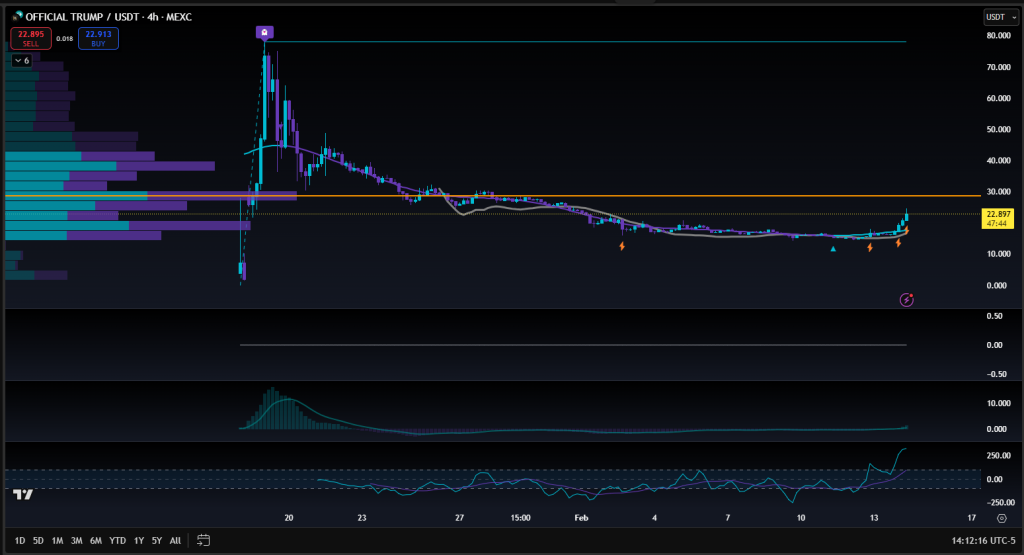This screenshot has width=1024, height=555.
Task: Click the 40.000 price axis label
Action: [999, 161]
